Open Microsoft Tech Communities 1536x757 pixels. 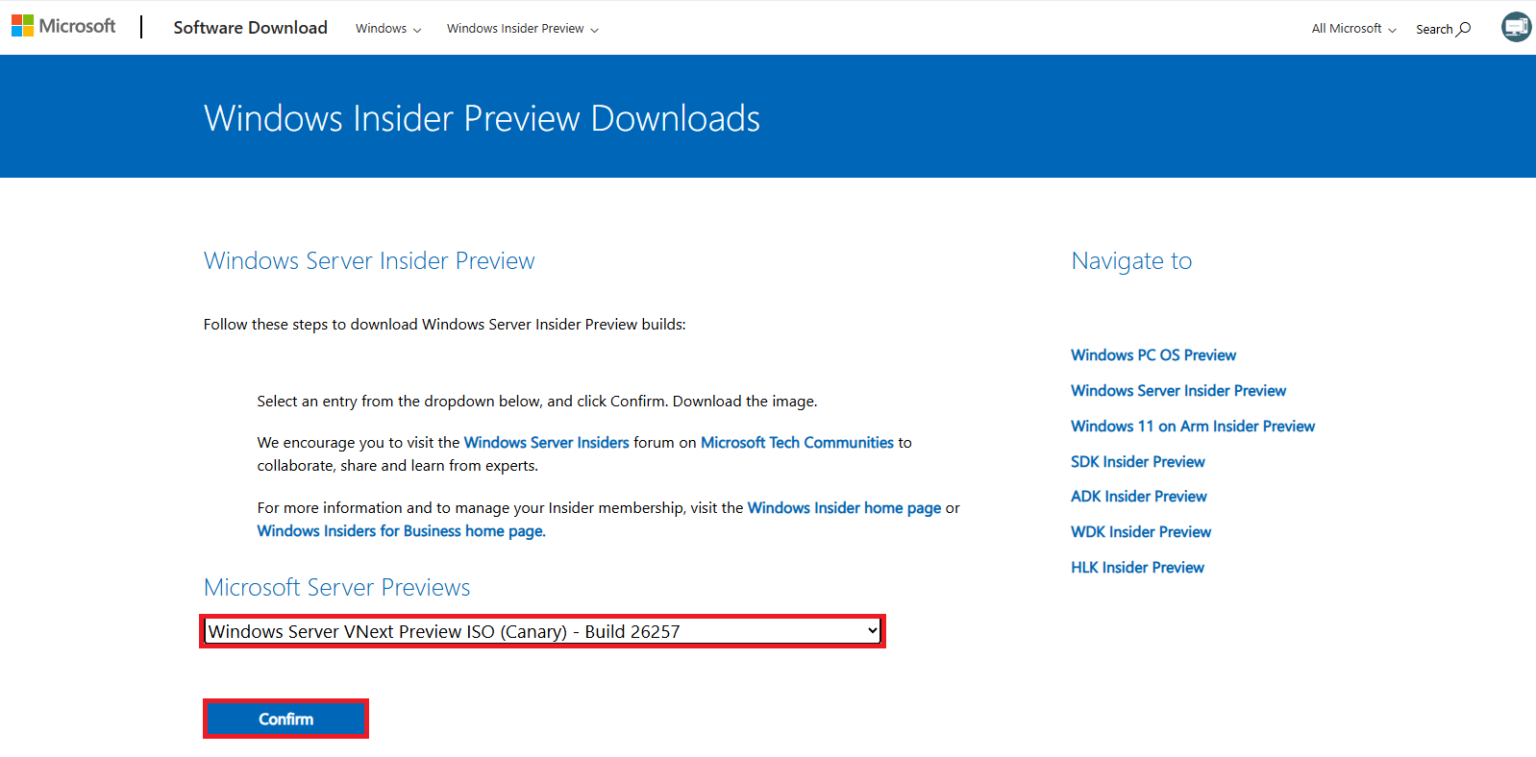797,442
